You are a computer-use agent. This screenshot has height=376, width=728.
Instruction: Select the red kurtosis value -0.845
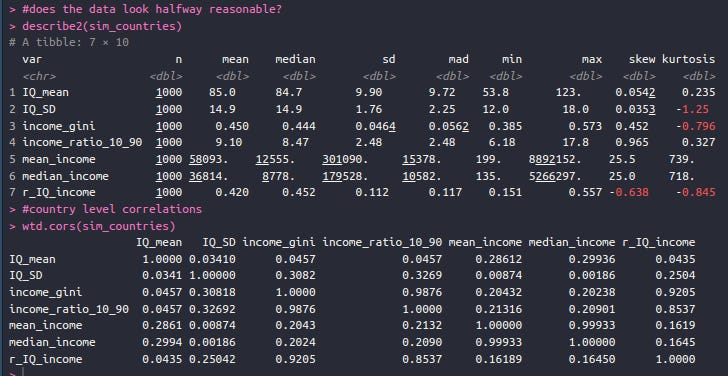pos(696,192)
